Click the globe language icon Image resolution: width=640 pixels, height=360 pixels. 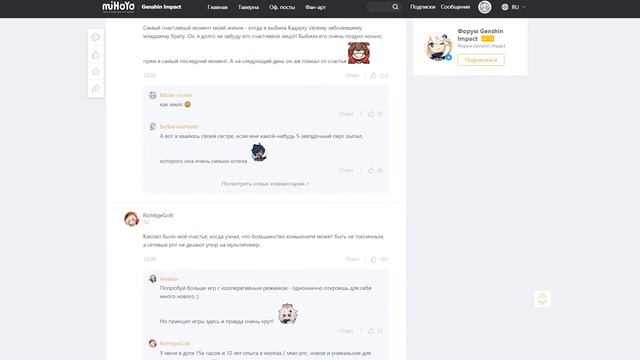click(505, 7)
